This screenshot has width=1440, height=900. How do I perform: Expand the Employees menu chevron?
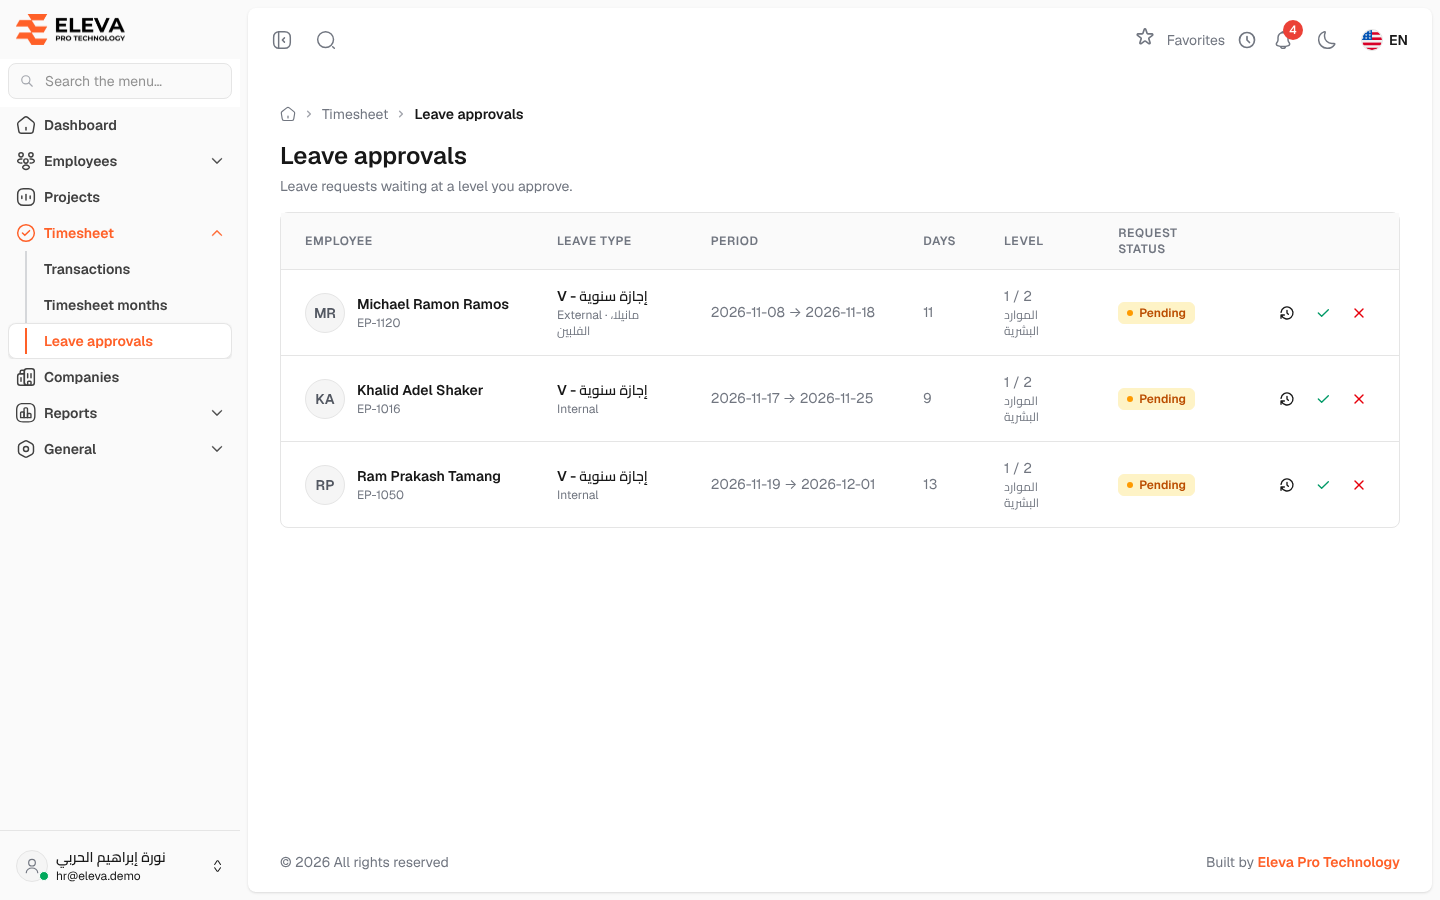(217, 161)
